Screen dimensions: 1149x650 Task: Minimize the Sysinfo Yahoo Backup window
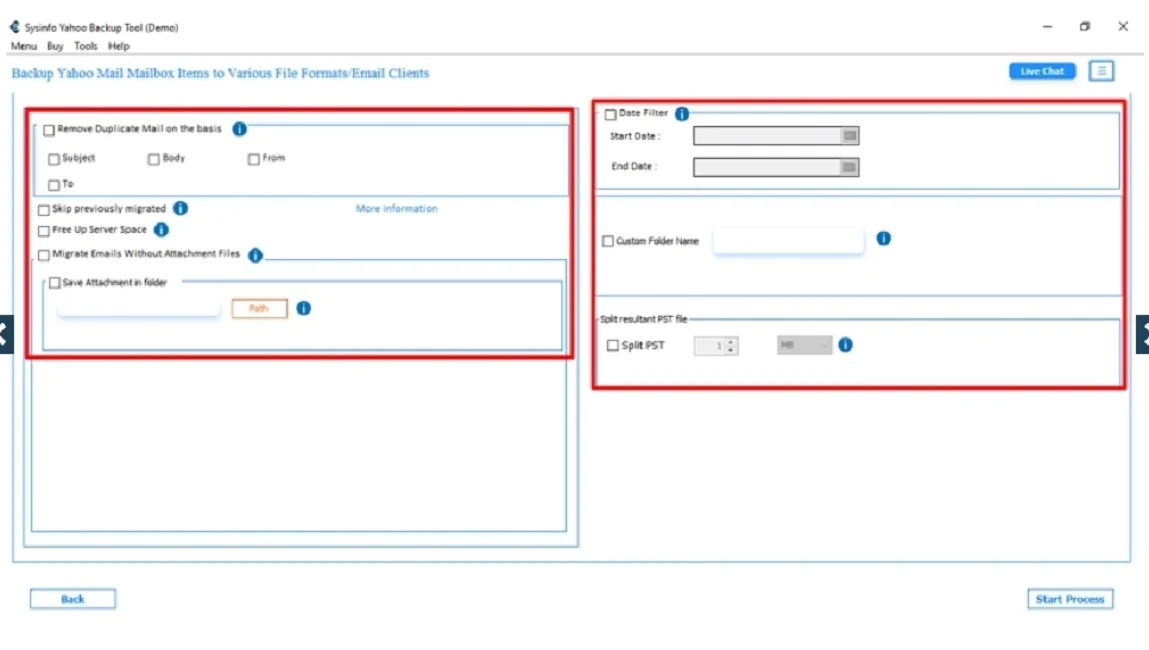(1047, 26)
